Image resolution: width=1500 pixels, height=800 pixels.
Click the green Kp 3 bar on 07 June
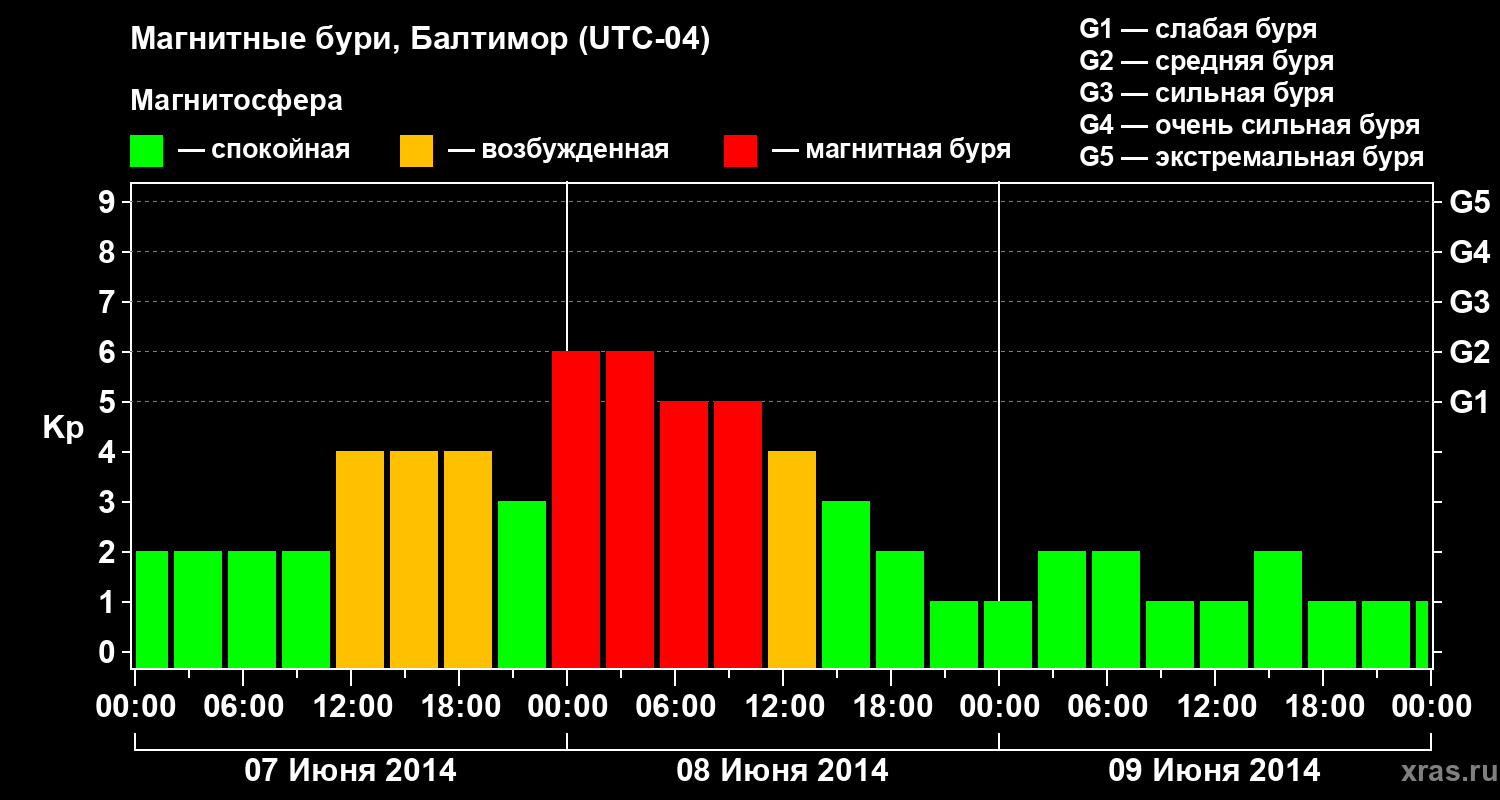[522, 585]
